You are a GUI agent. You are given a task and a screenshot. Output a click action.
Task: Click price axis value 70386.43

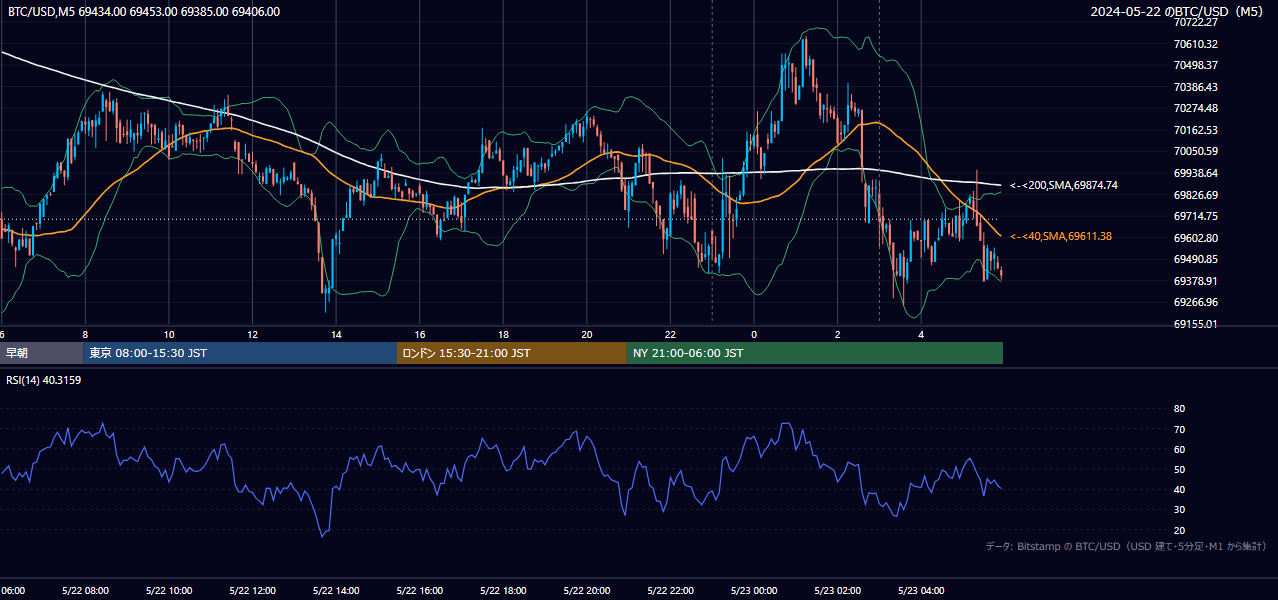(x=1195, y=87)
